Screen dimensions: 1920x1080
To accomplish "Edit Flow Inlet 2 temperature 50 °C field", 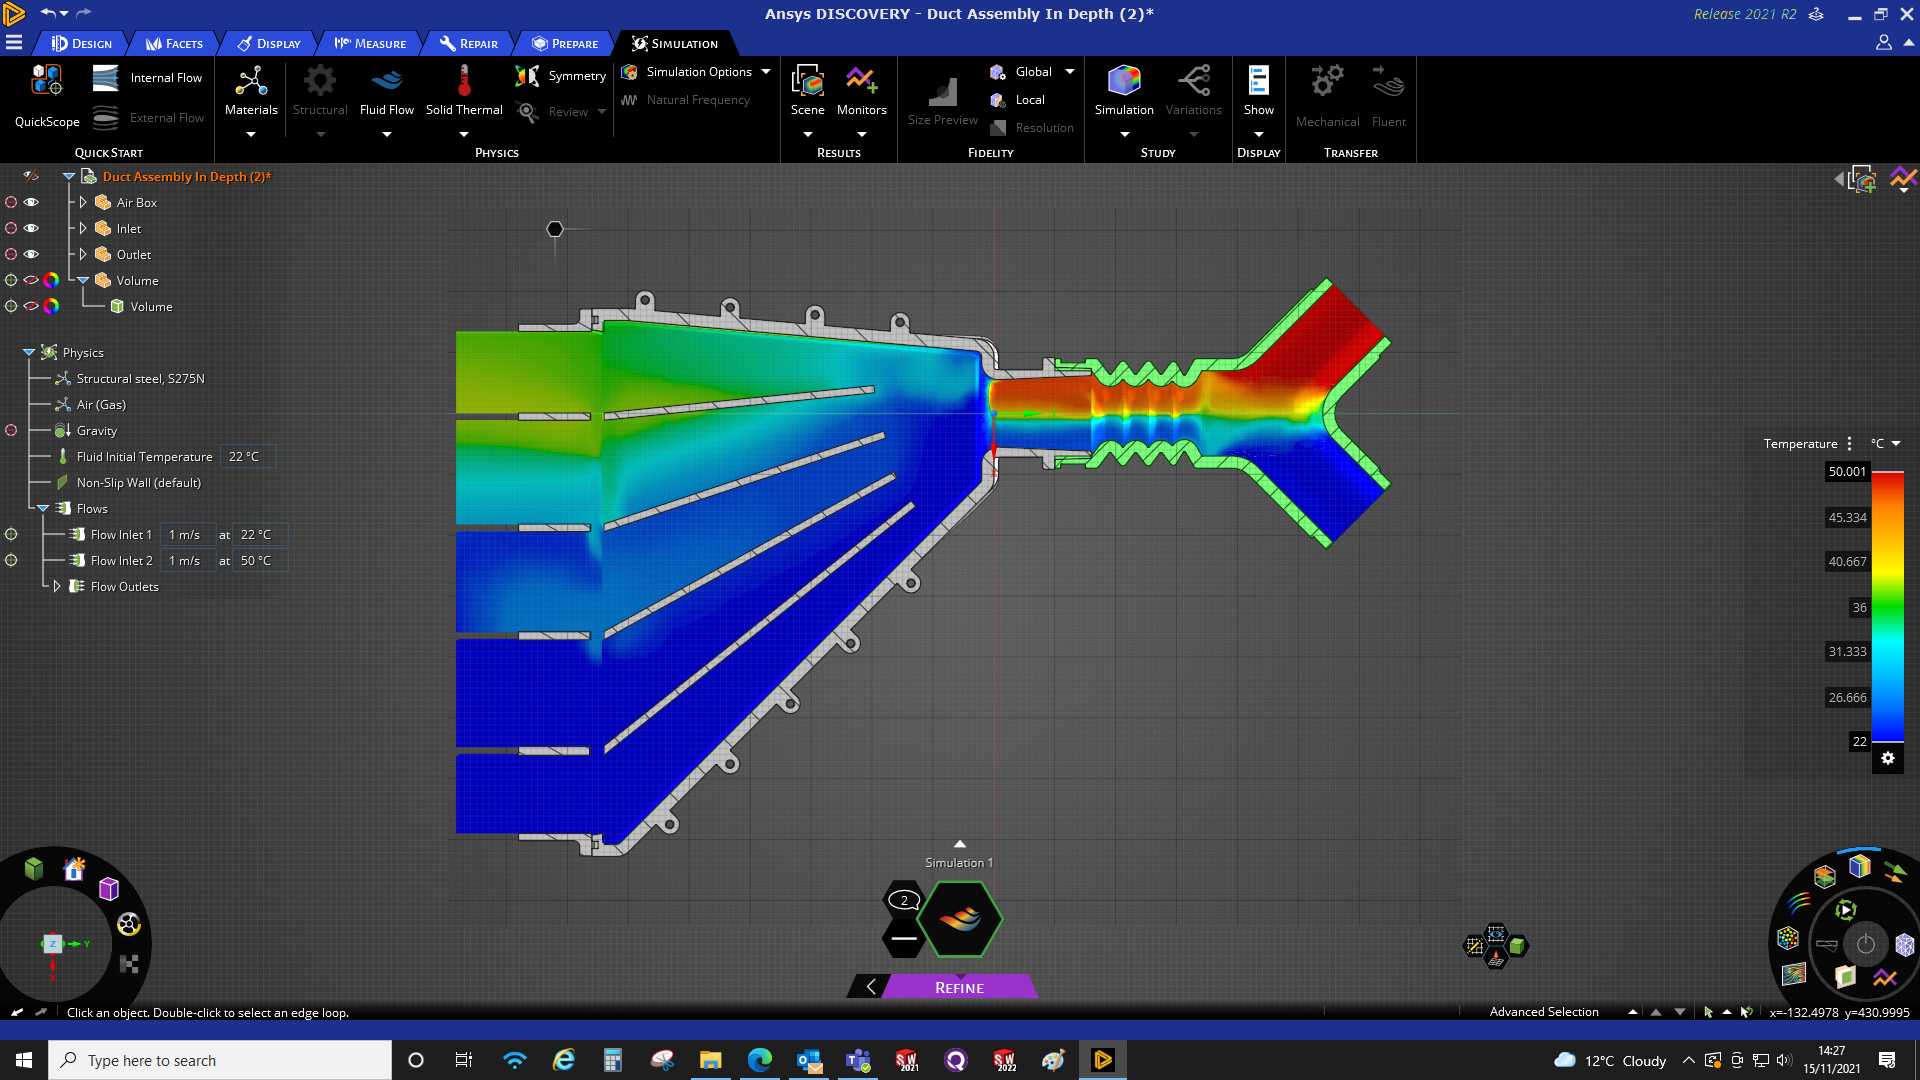I will [x=258, y=560].
